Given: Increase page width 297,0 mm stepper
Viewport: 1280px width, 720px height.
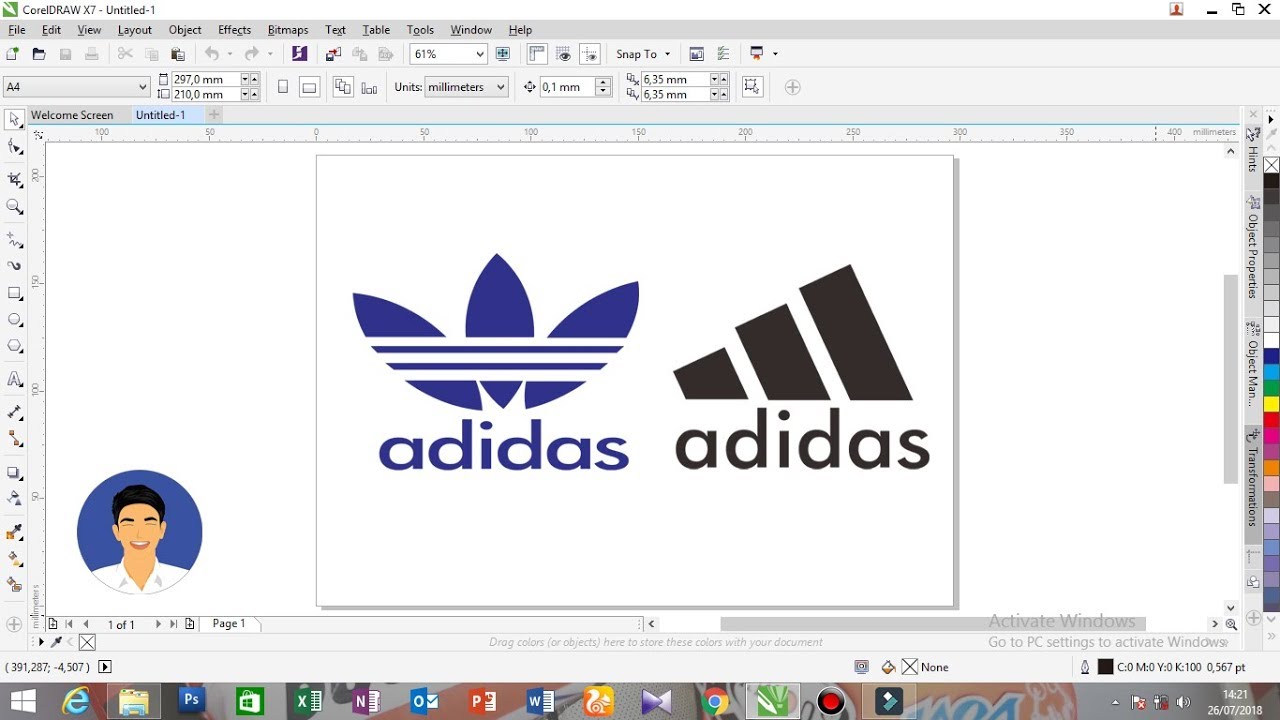Looking at the screenshot, I should point(255,78).
